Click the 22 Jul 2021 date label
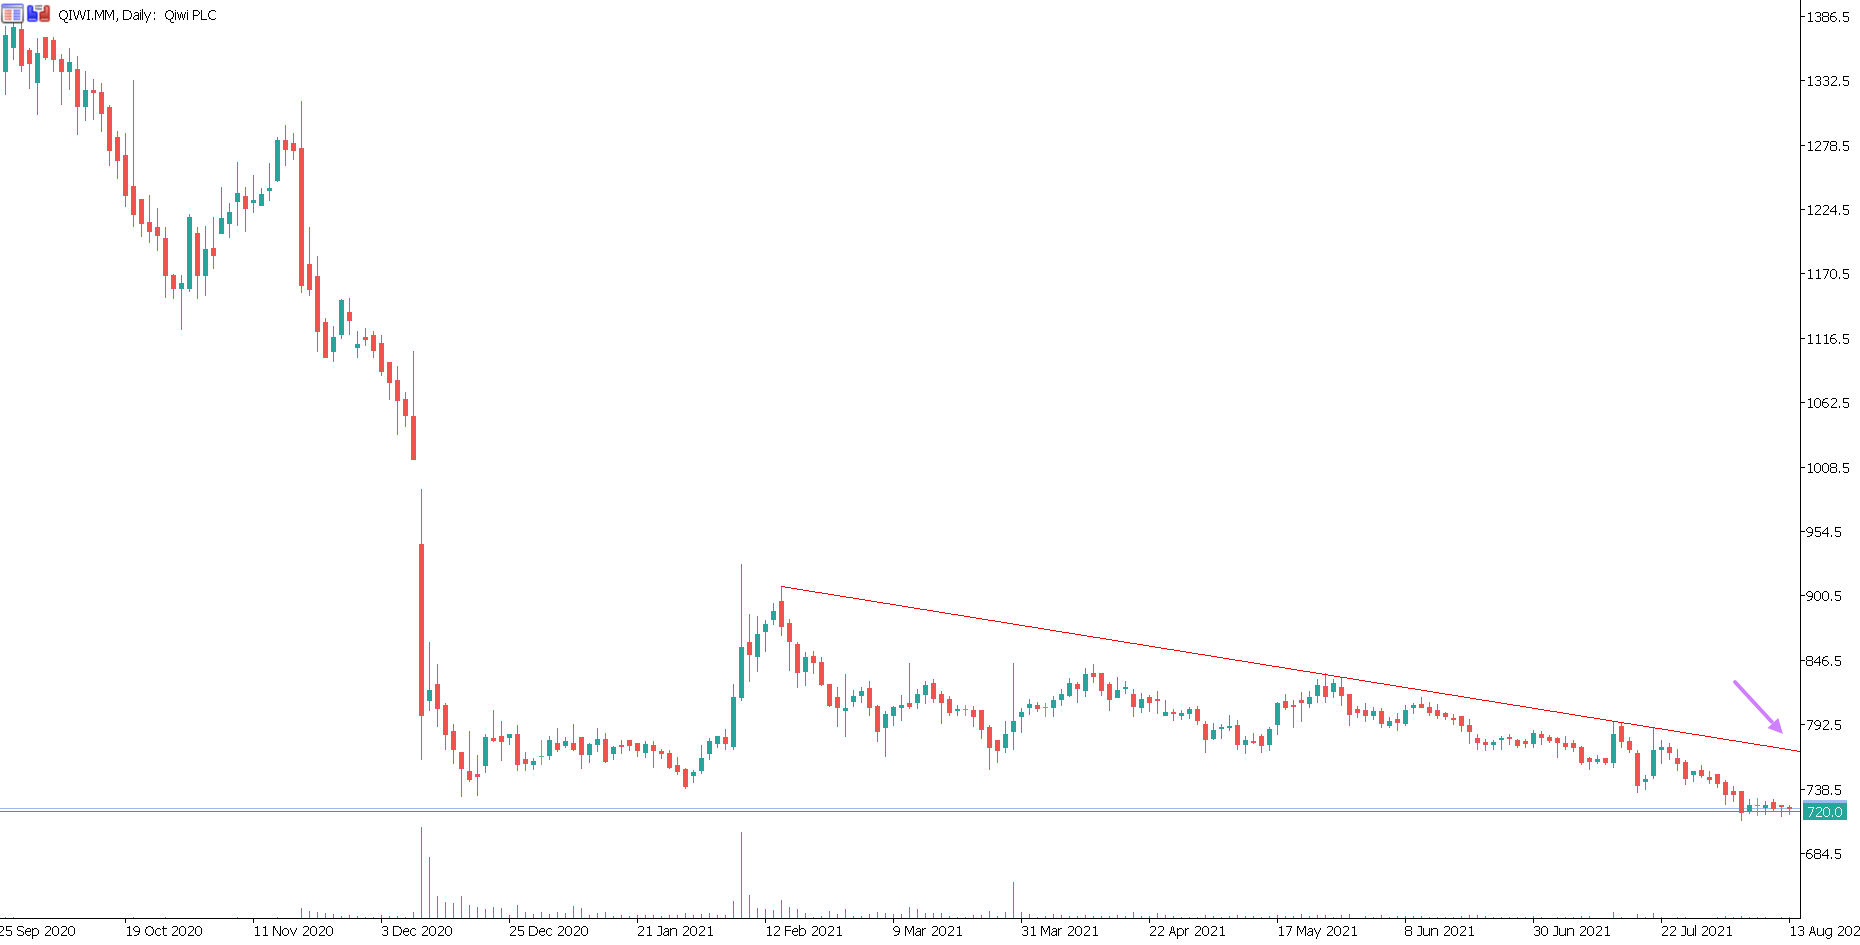 (x=1696, y=931)
